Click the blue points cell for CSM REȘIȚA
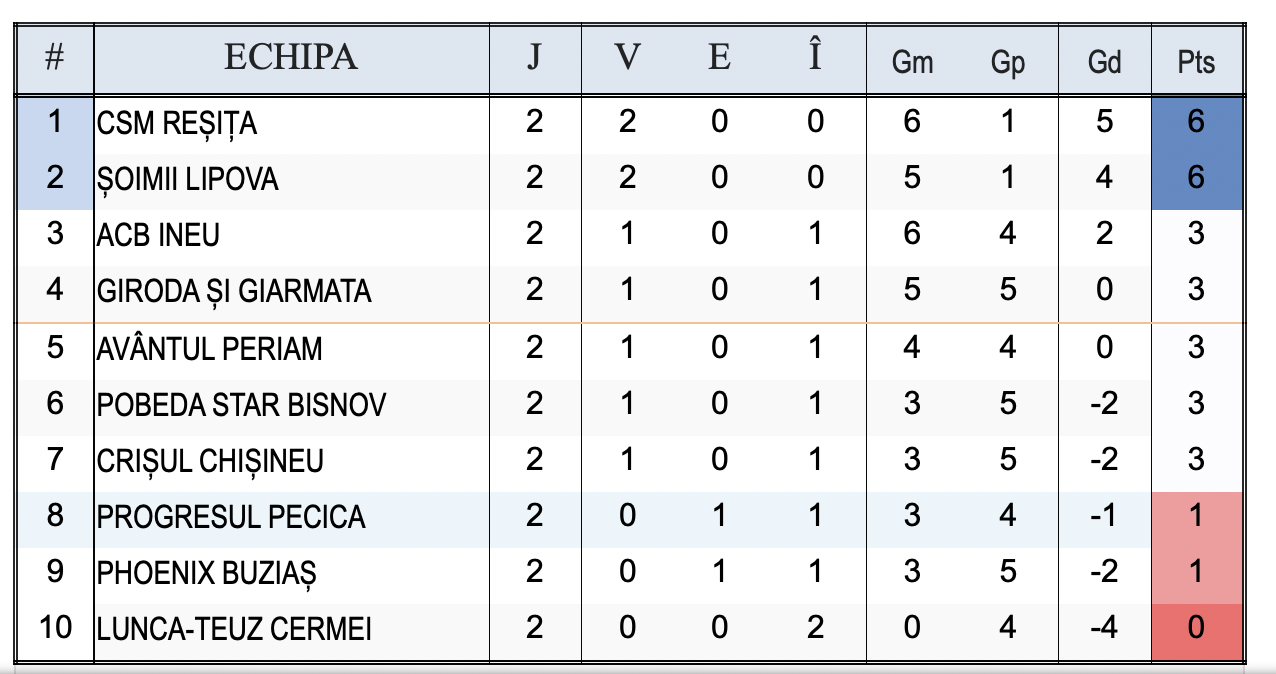 1196,123
